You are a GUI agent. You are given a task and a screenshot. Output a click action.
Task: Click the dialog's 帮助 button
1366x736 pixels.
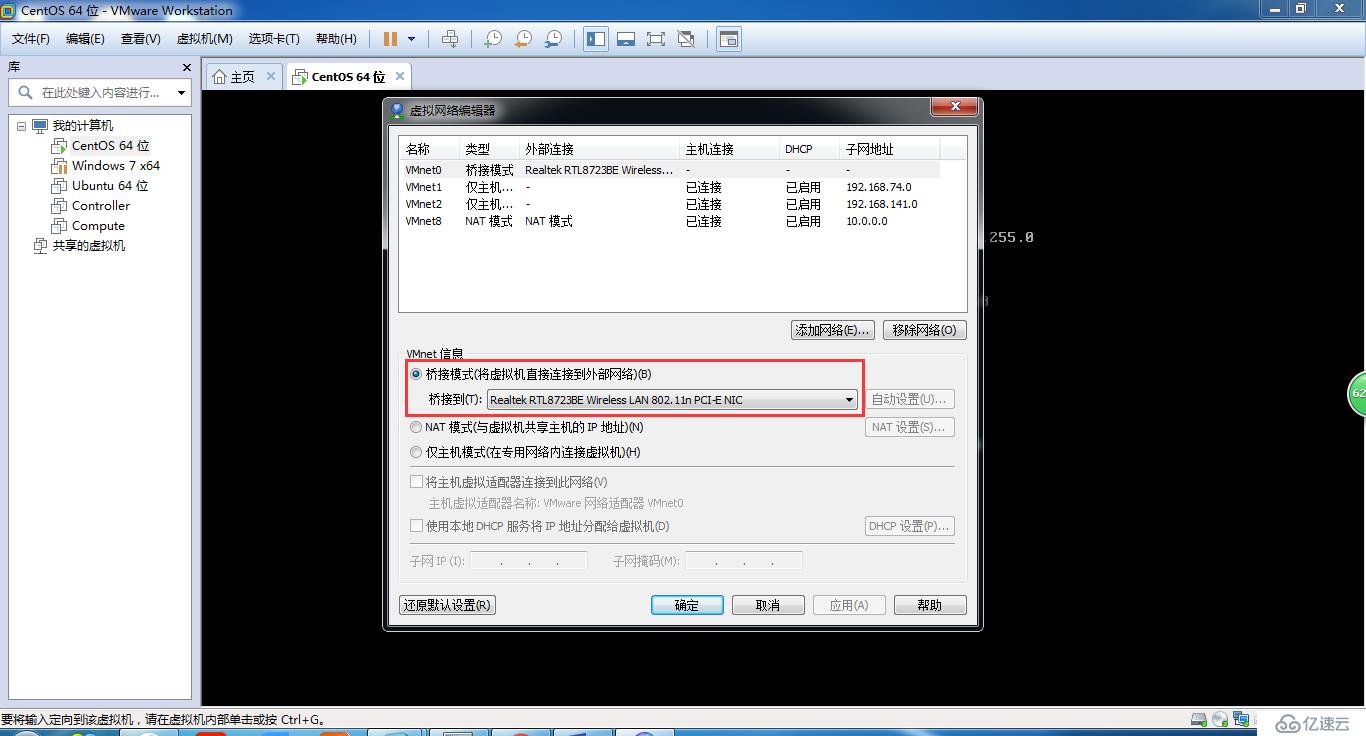tap(930, 605)
